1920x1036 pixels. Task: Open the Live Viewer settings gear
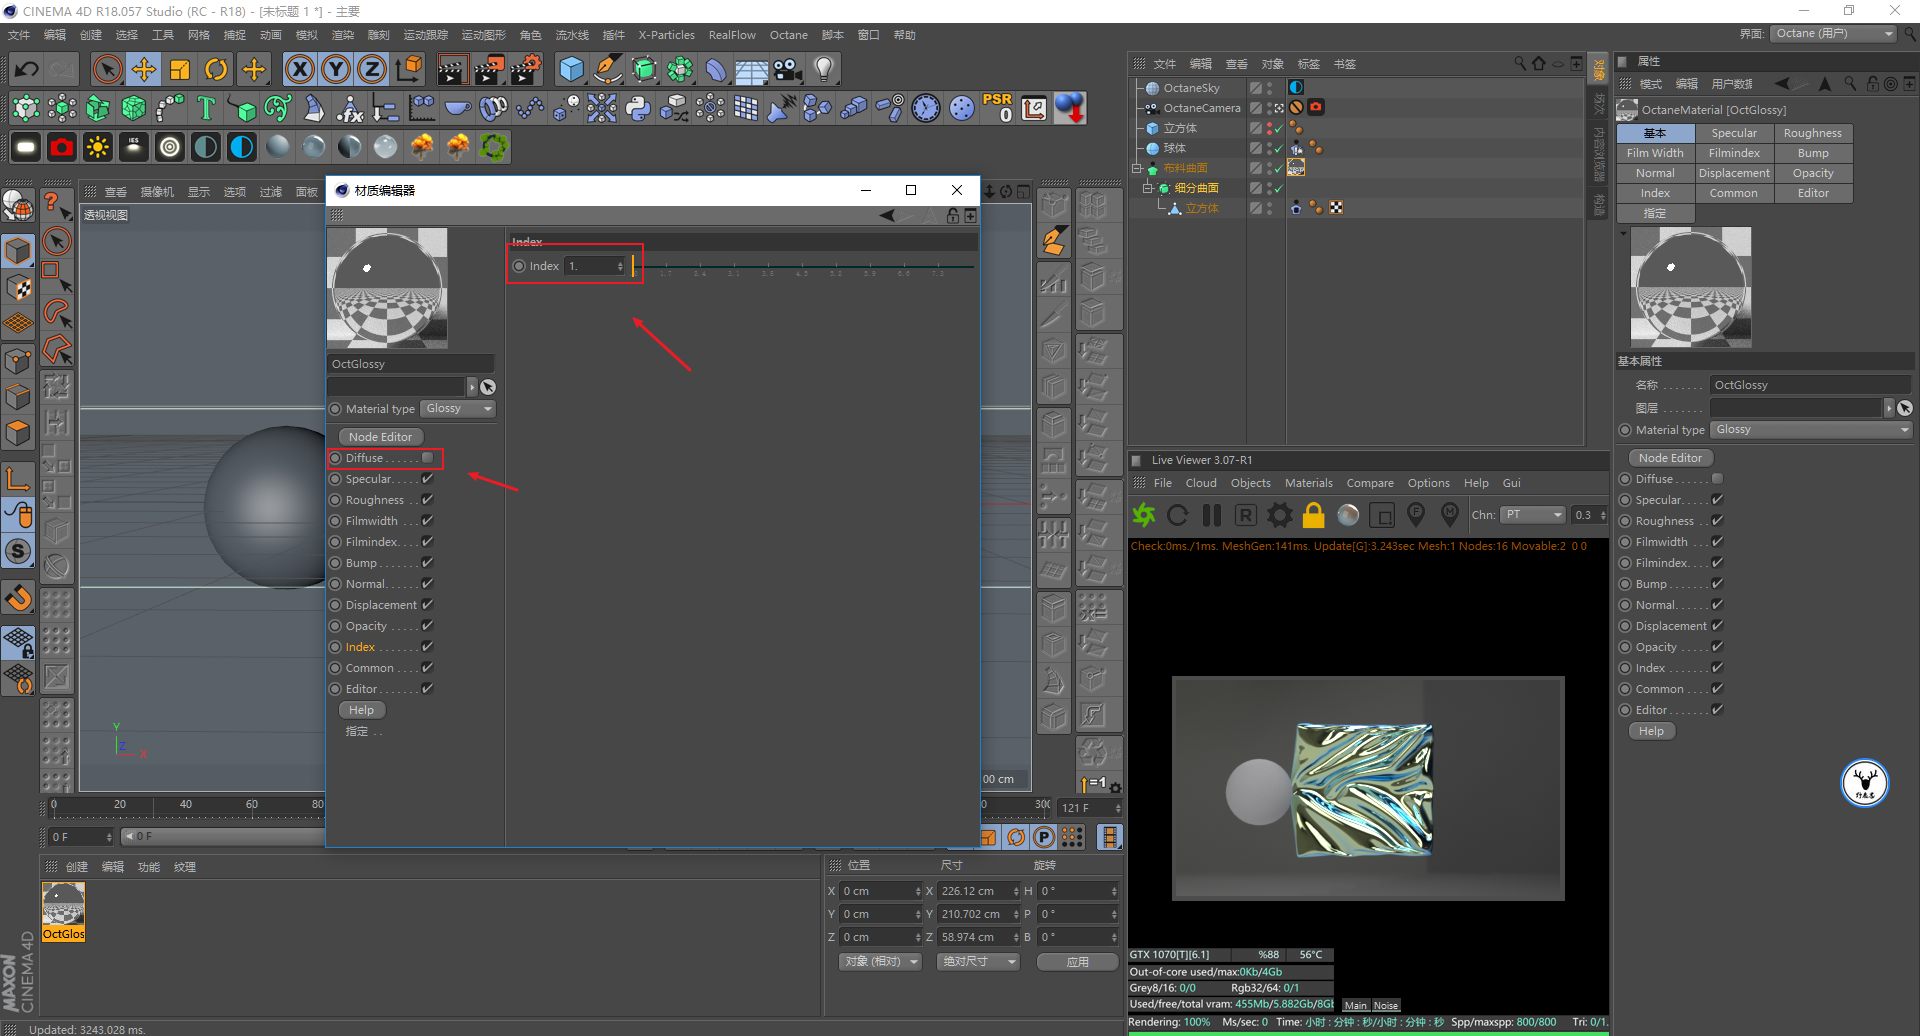tap(1280, 515)
